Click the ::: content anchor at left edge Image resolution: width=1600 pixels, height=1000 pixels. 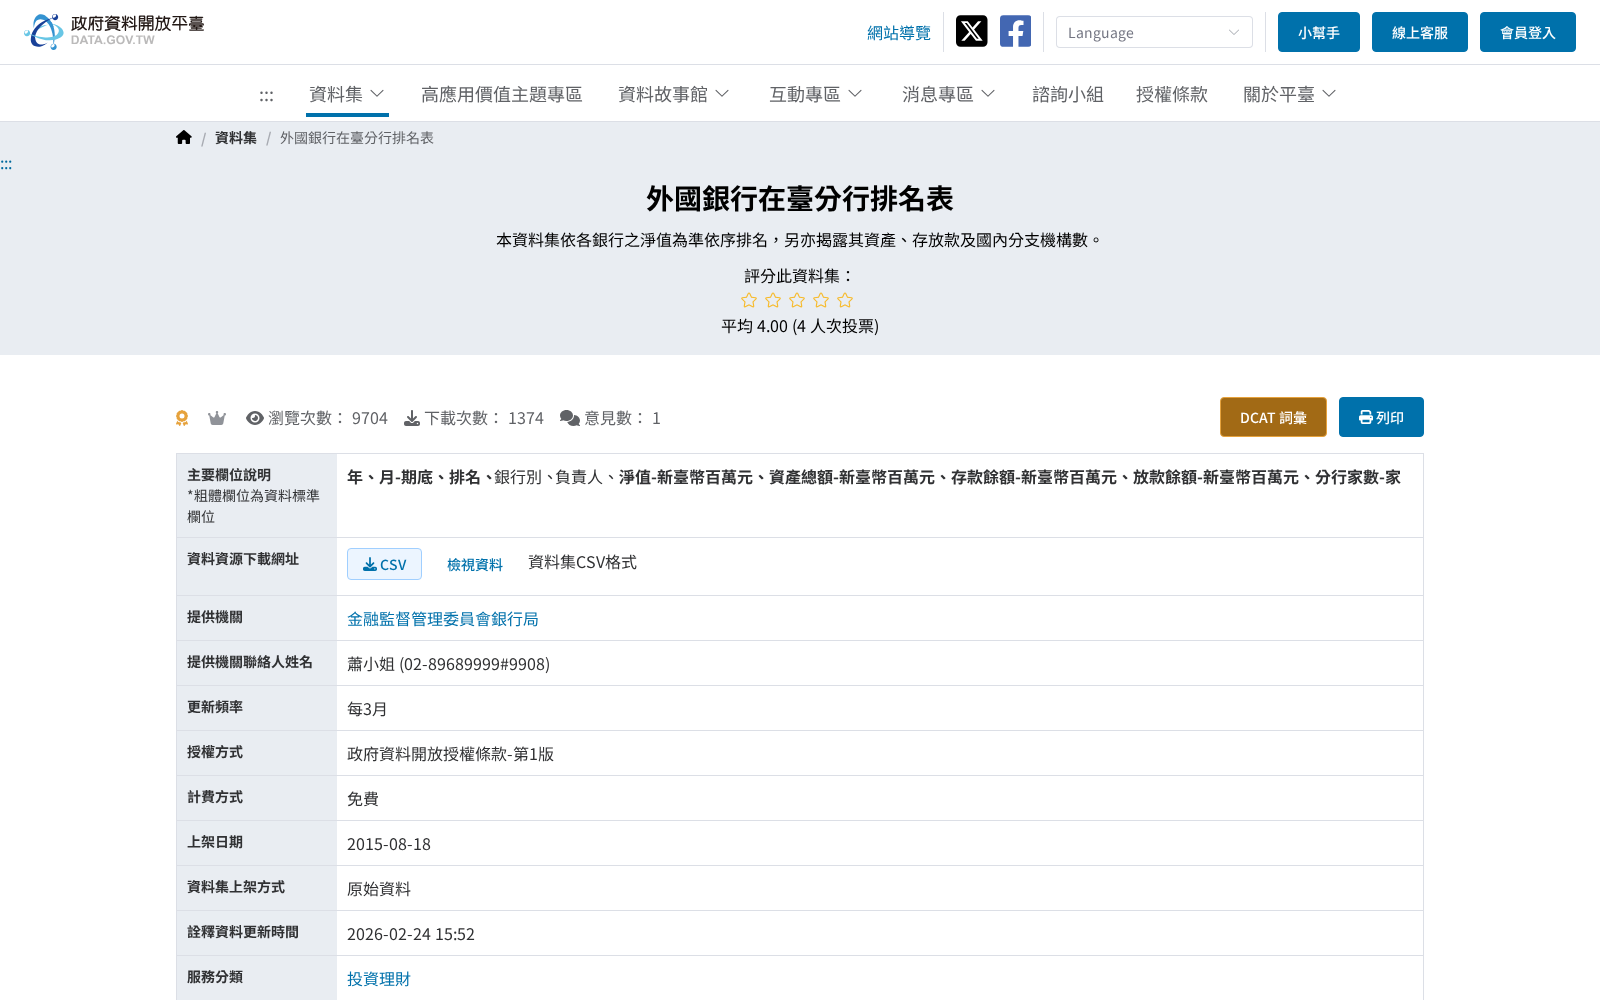tap(6, 164)
